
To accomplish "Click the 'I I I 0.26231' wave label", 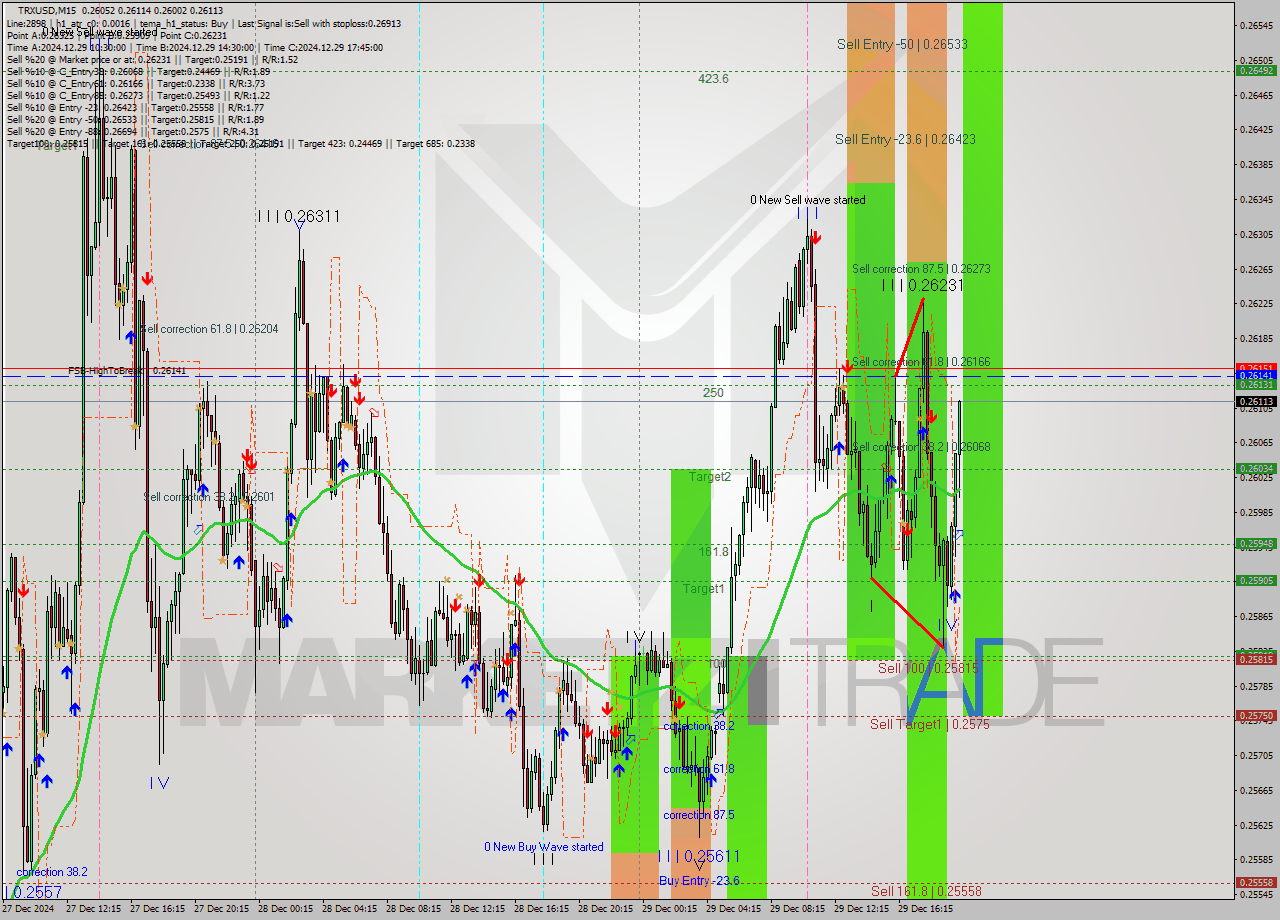I will tap(922, 285).
